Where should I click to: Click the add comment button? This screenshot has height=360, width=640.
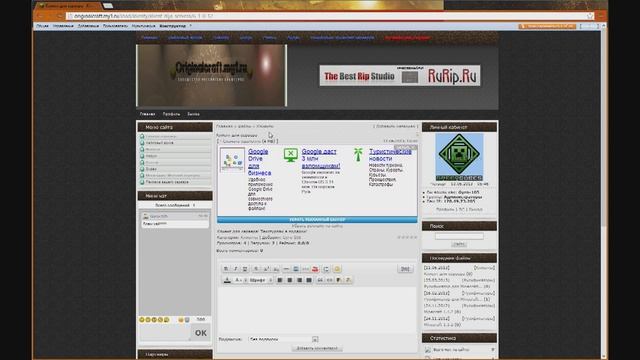point(317,348)
